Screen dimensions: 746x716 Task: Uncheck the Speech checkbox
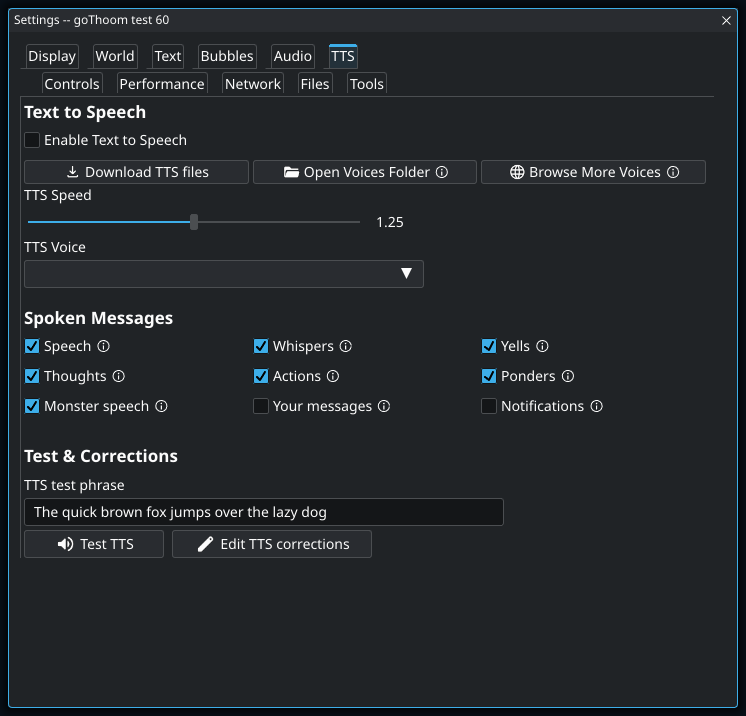click(32, 346)
